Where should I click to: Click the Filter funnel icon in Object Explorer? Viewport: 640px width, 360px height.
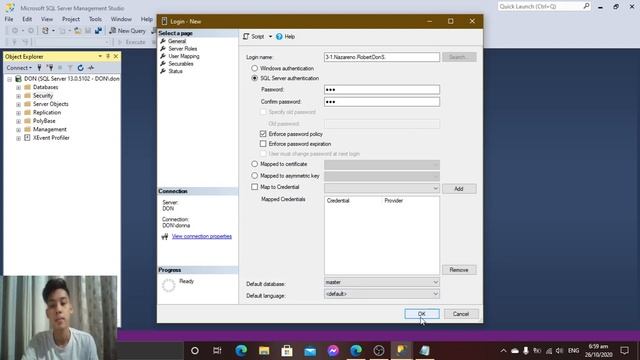(x=70, y=68)
